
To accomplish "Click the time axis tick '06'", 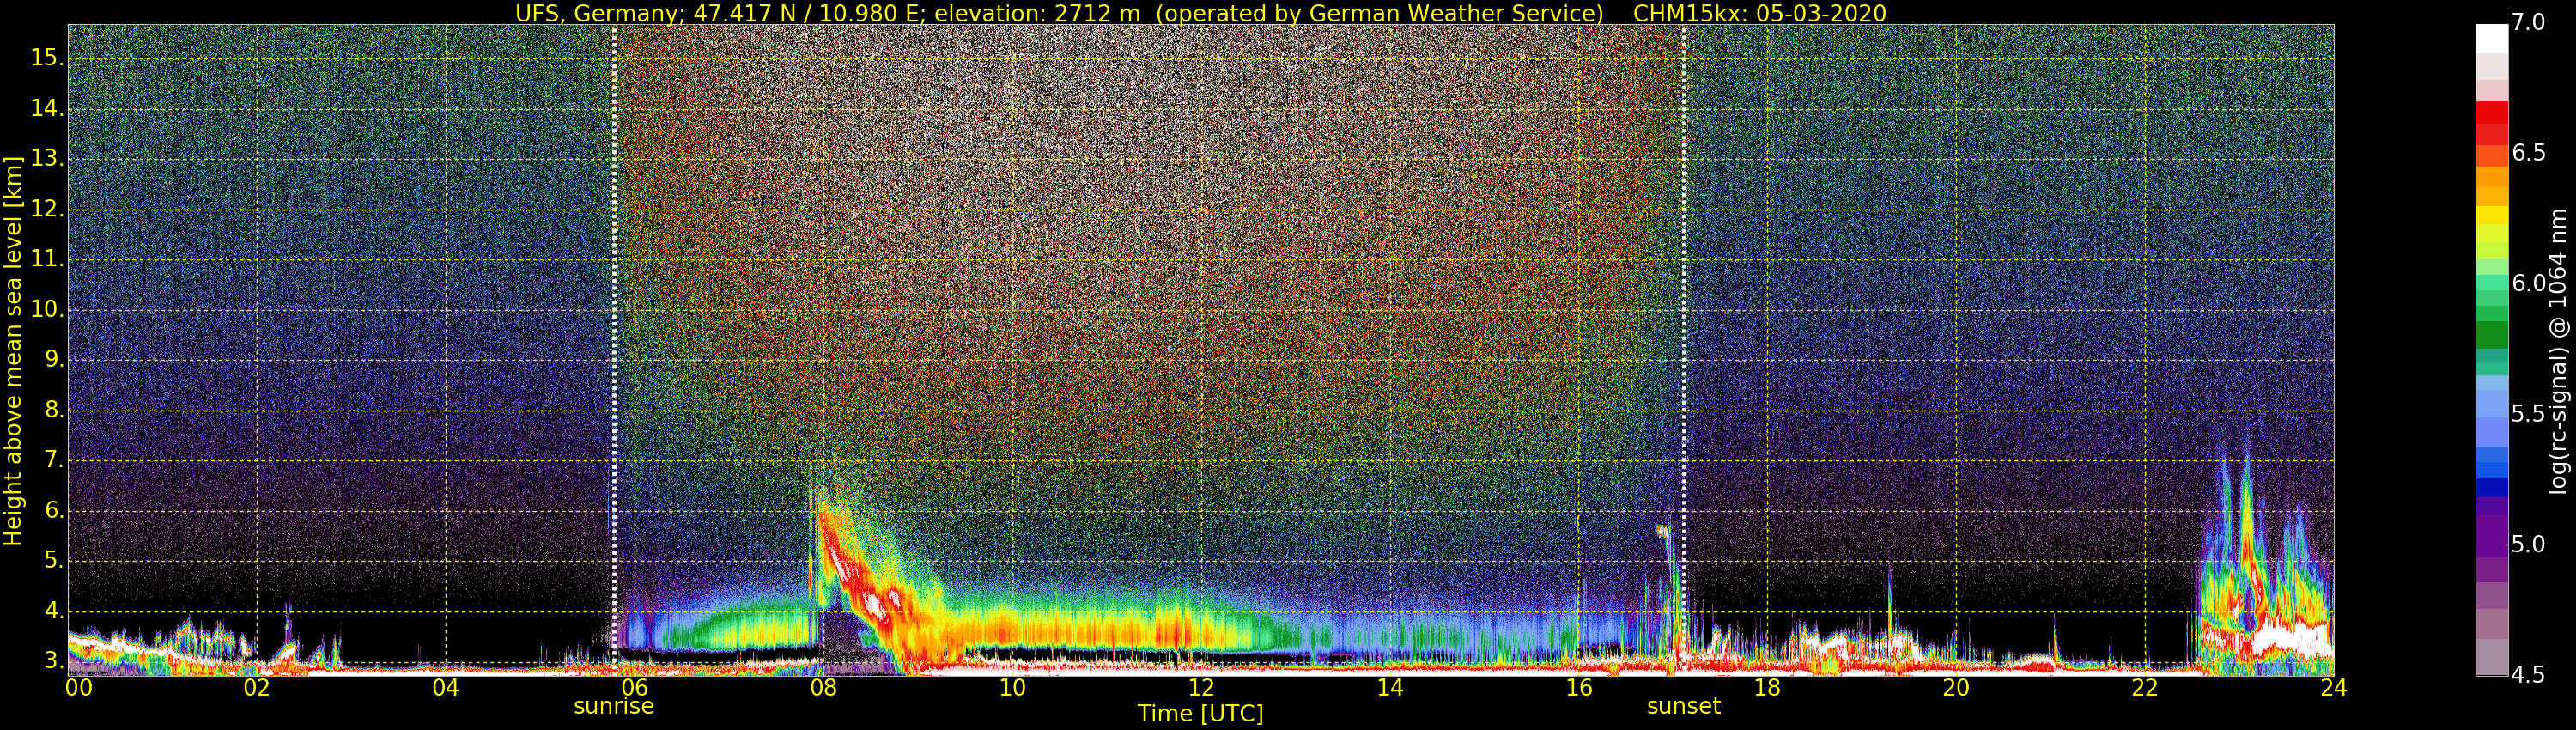I will (635, 688).
